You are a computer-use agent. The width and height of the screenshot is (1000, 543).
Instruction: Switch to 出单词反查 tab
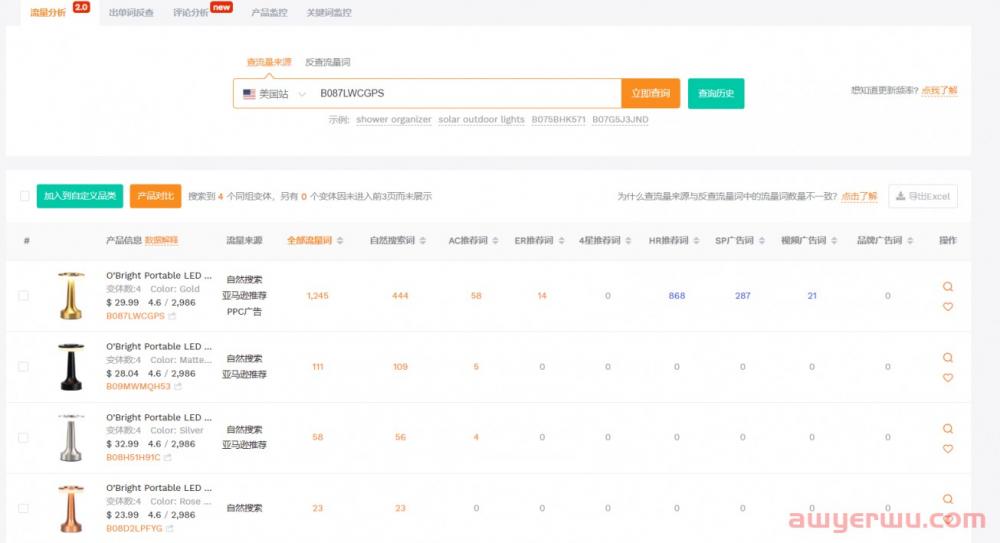[x=132, y=13]
